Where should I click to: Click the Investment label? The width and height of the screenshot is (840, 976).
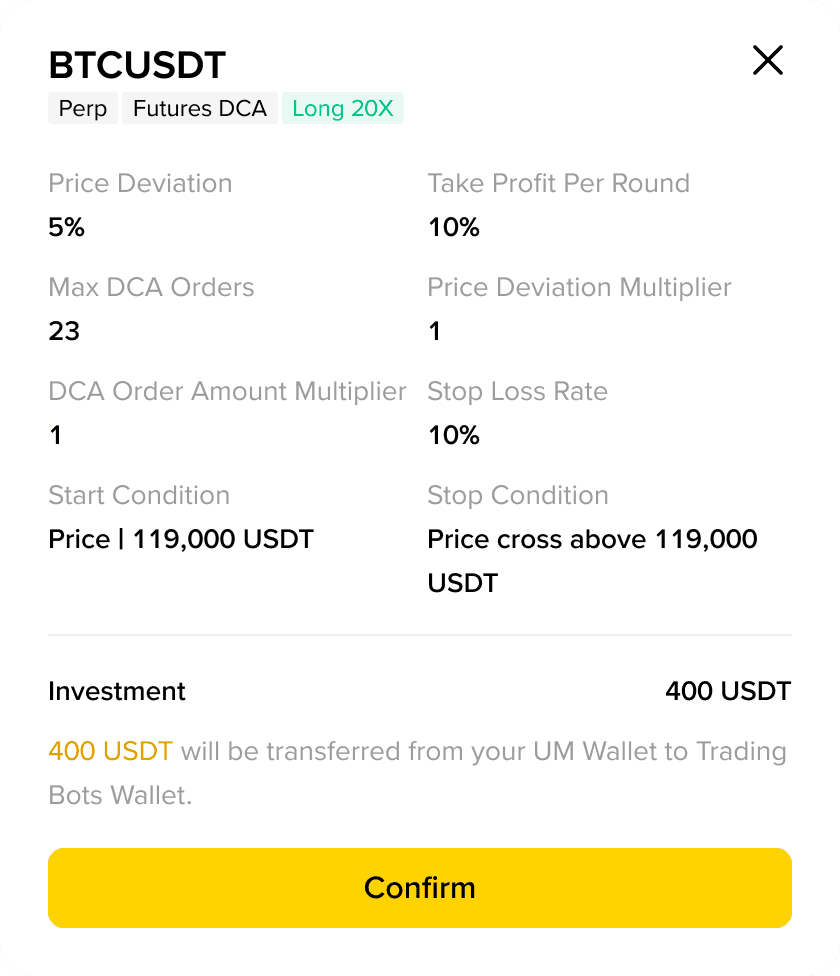coord(117,691)
